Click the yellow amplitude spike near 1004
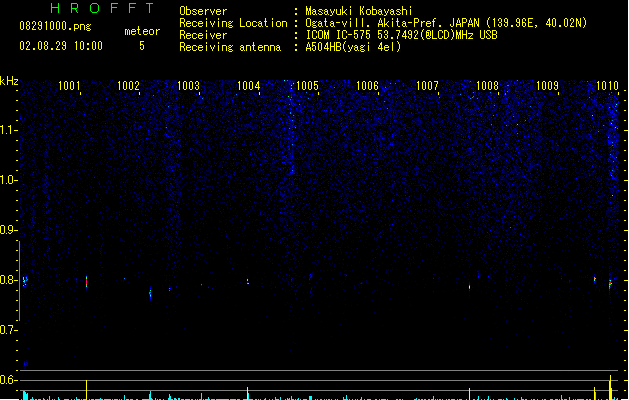Viewport: 629px width, 400px height. tap(248, 393)
